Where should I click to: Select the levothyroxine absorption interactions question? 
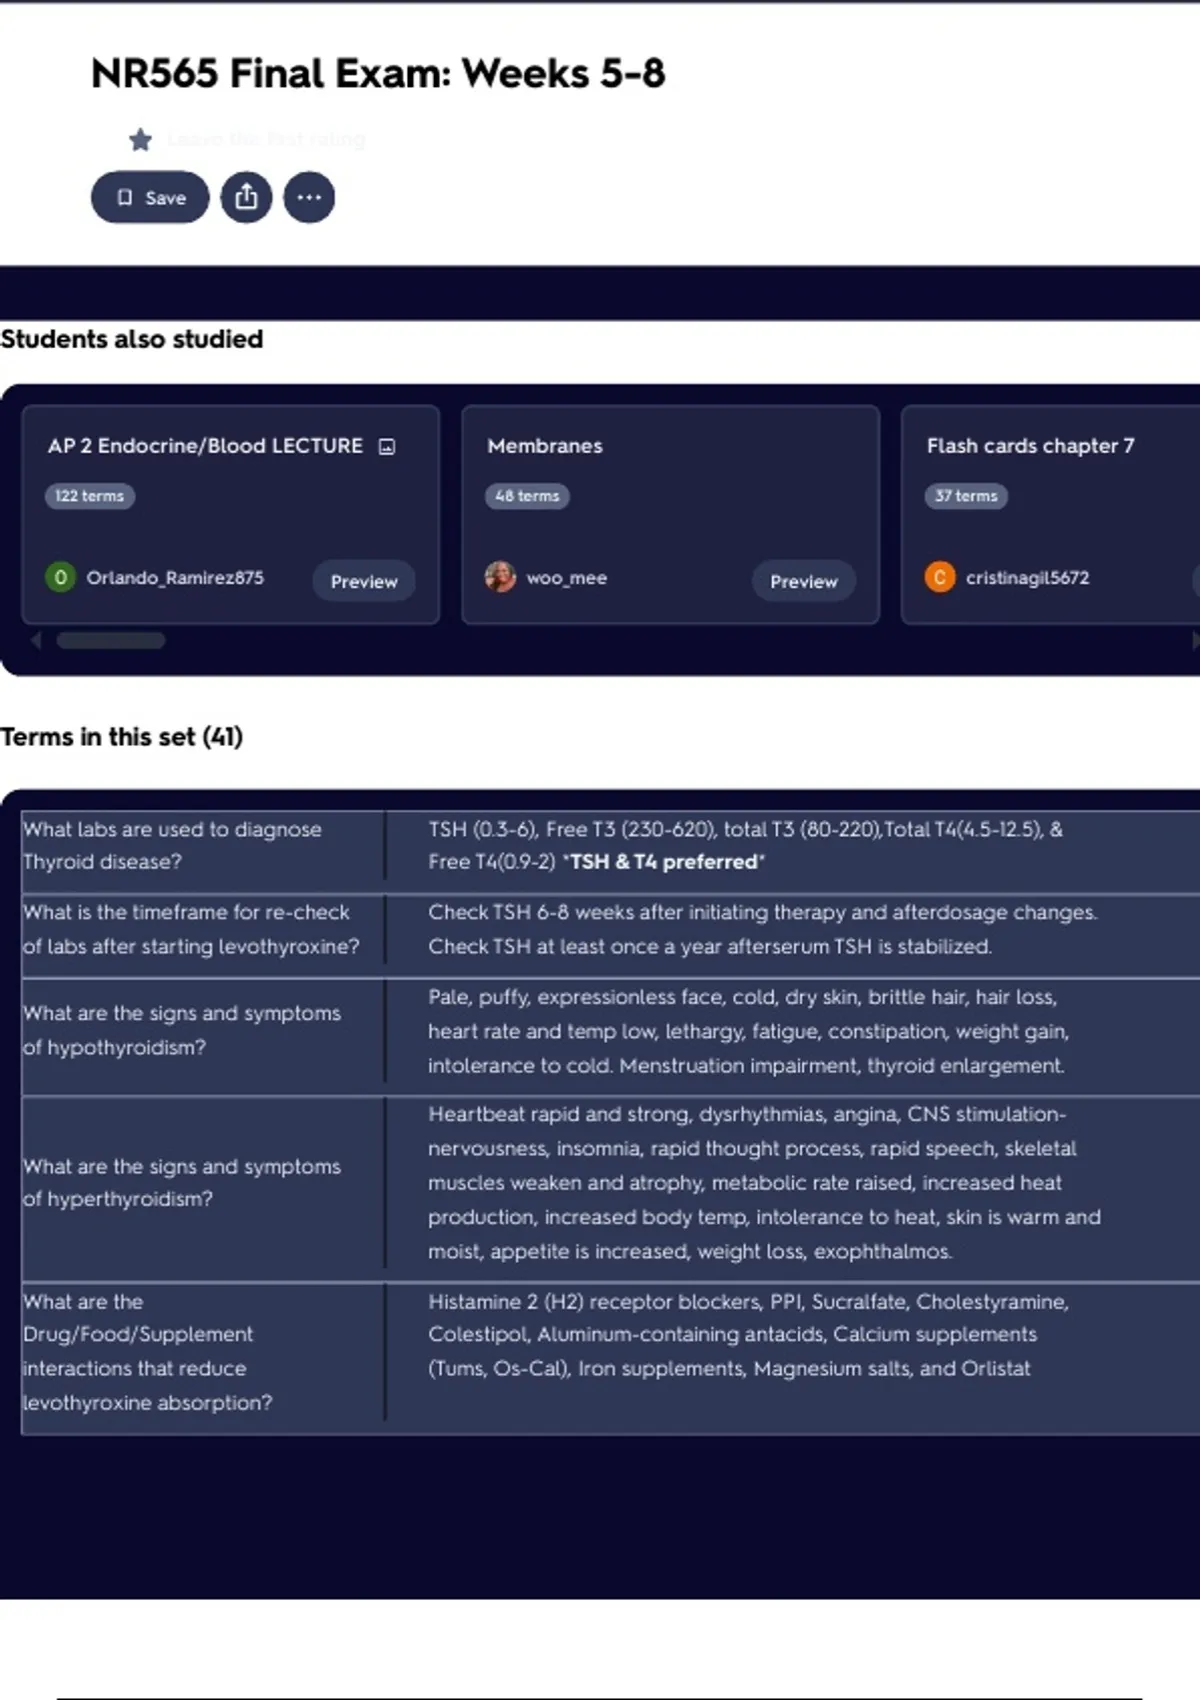point(147,1352)
